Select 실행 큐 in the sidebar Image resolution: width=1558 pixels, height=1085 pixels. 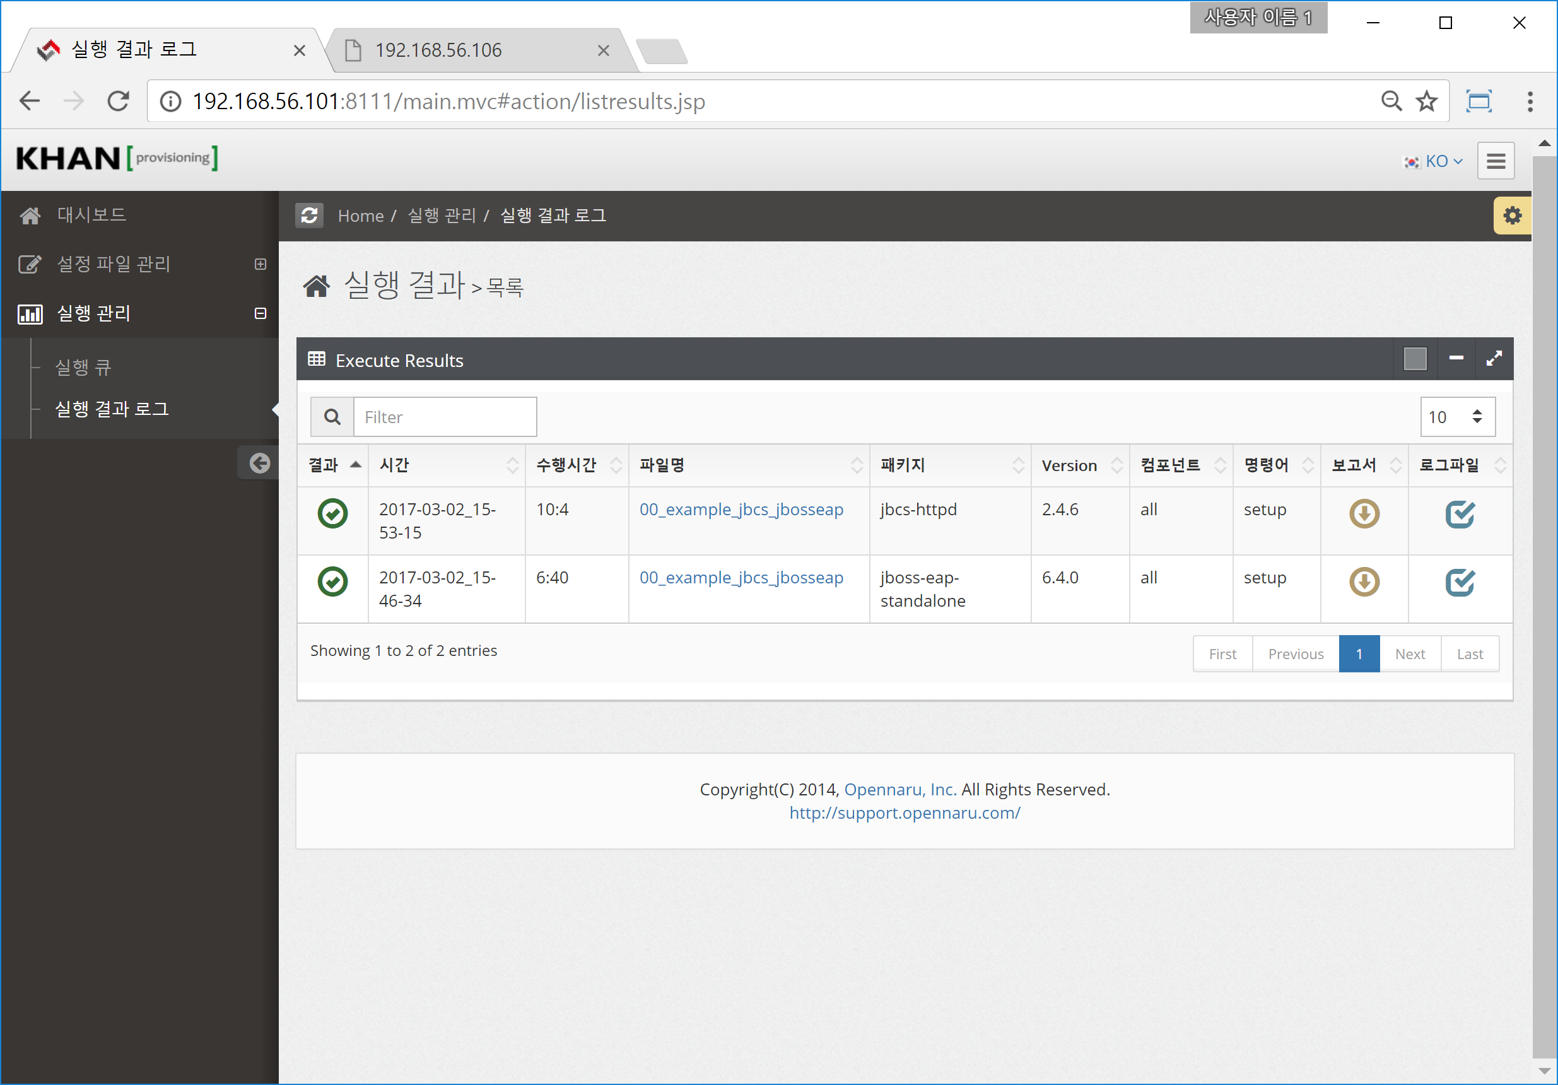click(x=83, y=367)
